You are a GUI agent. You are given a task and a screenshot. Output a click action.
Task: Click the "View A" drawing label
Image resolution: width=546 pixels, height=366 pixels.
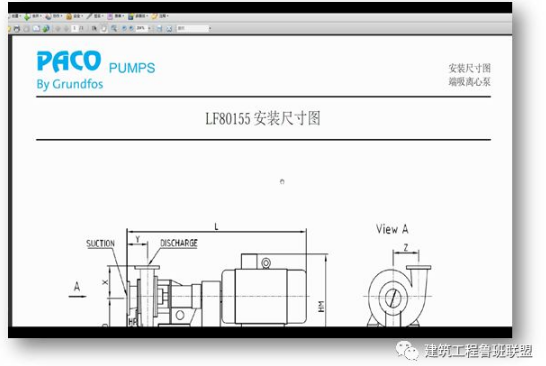[x=392, y=229]
